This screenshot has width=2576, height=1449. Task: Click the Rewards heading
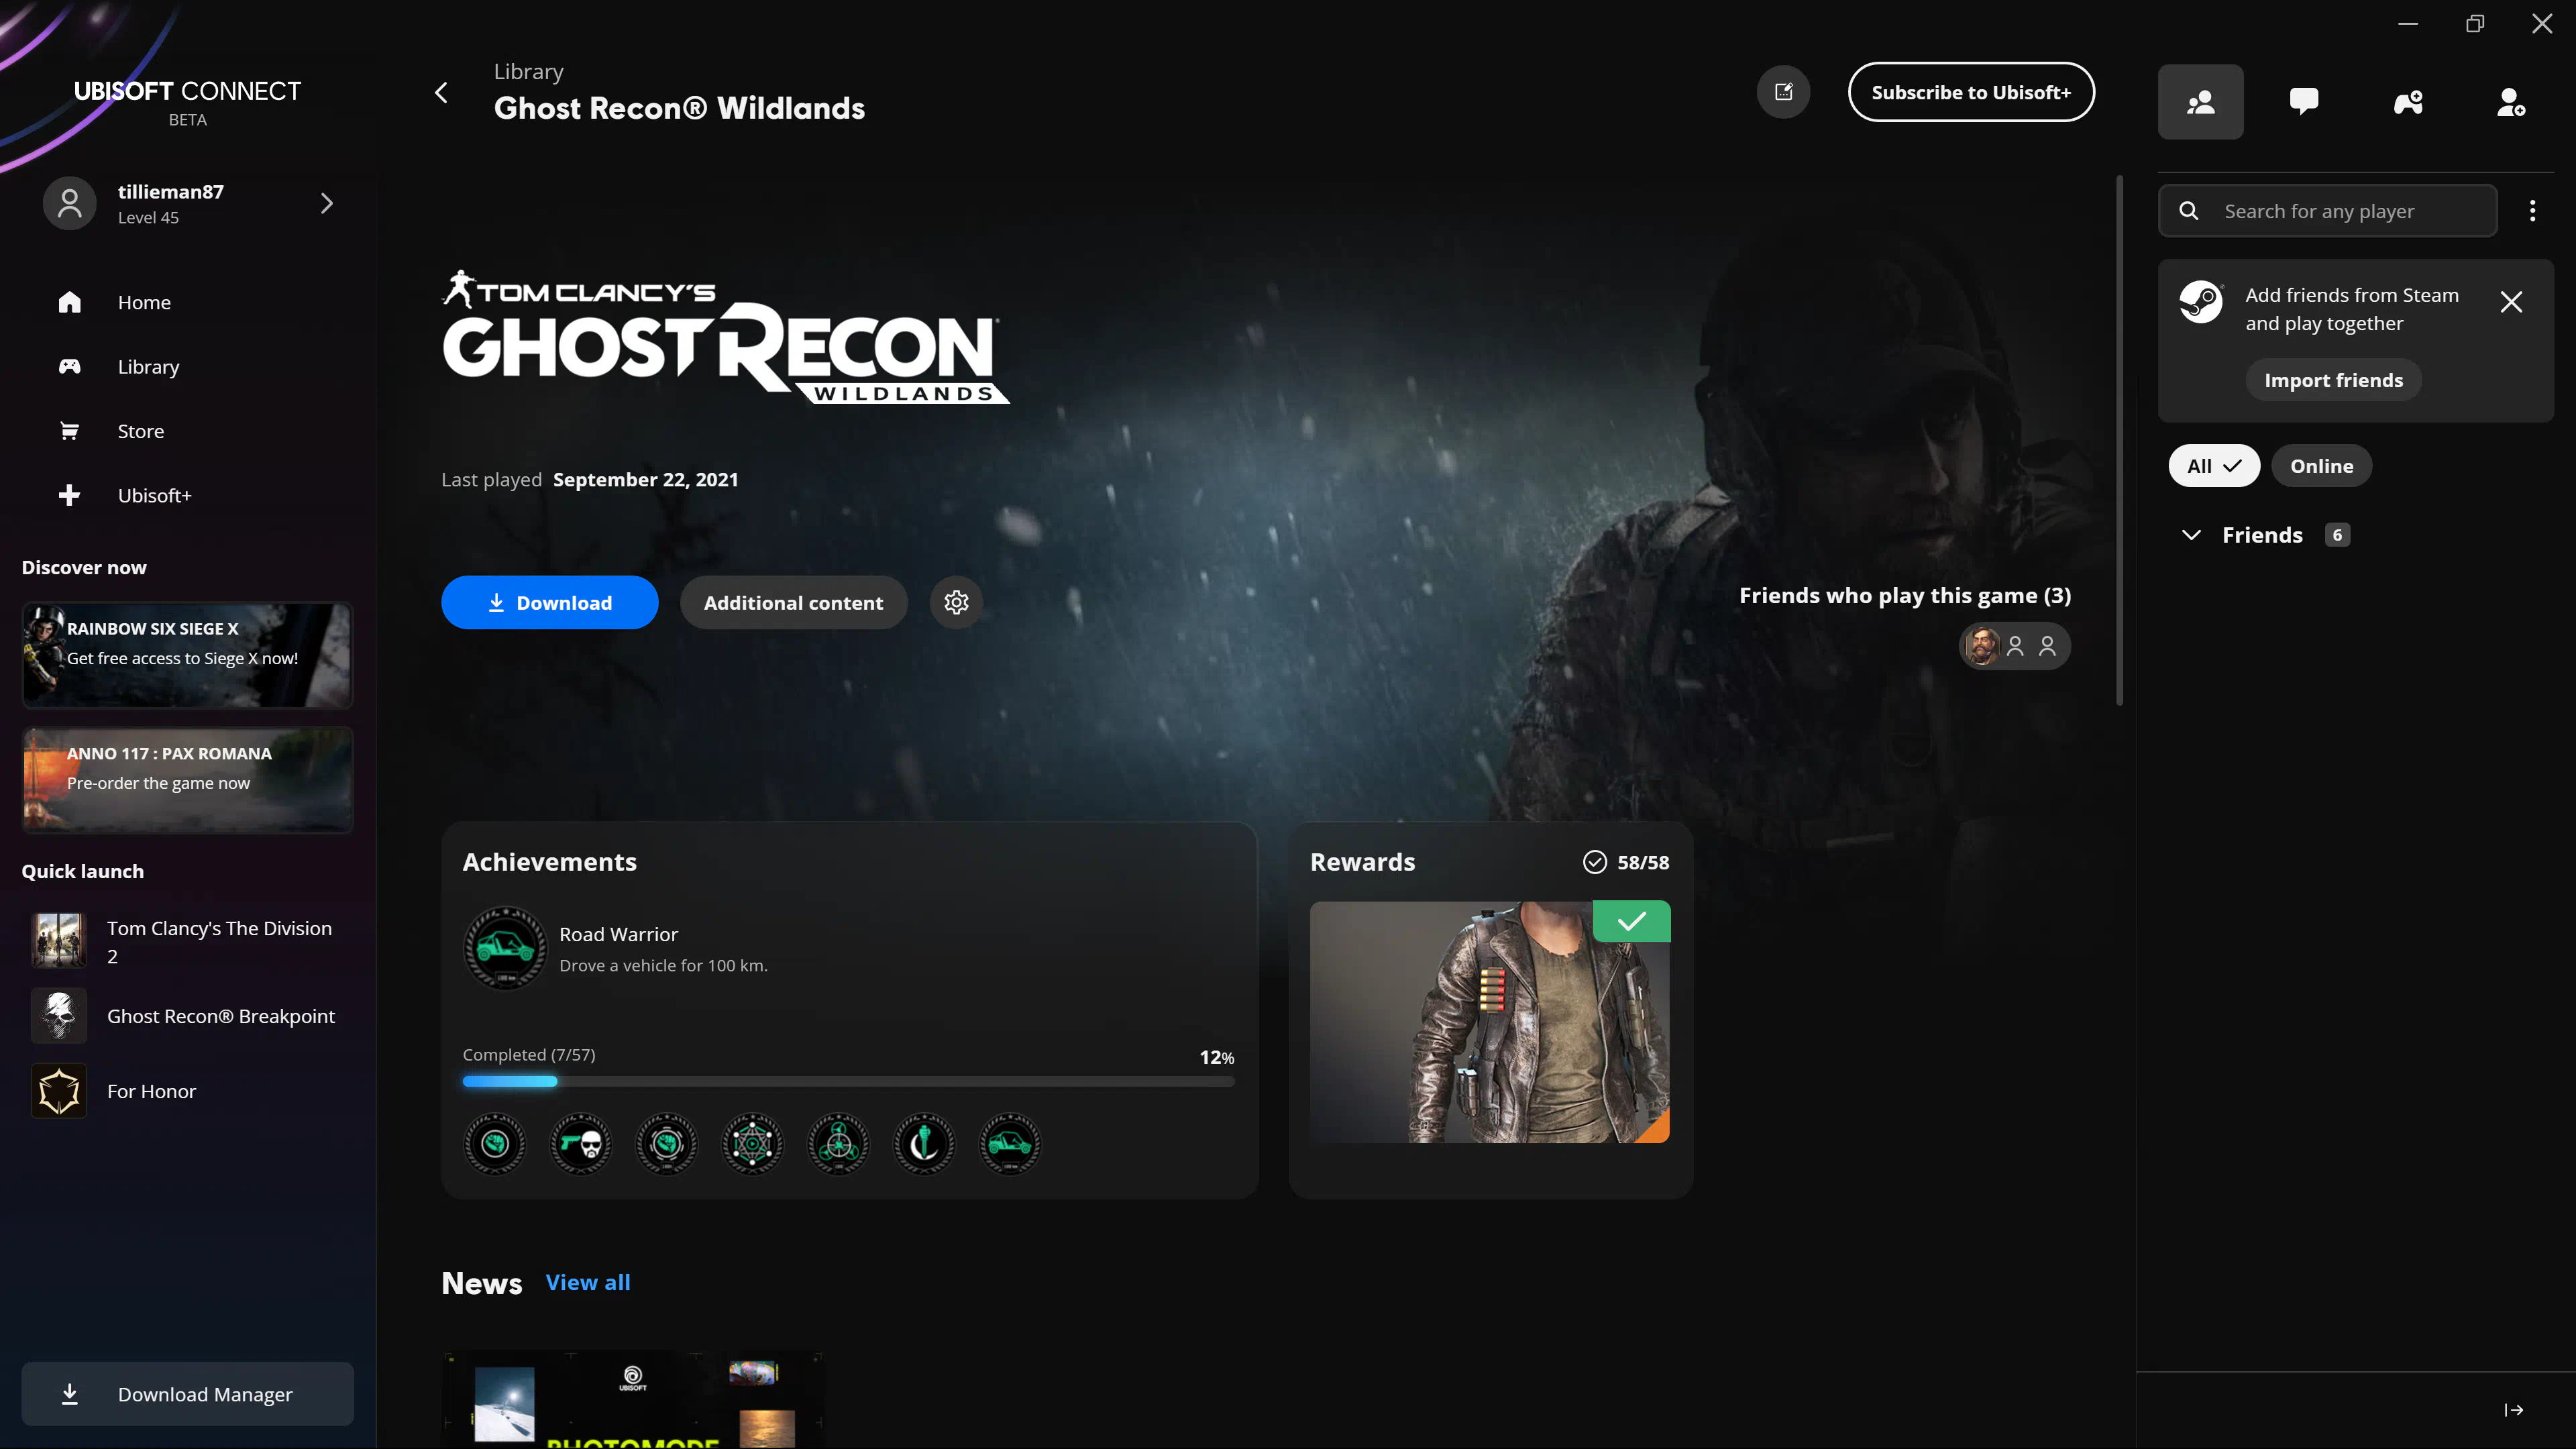point(1362,862)
